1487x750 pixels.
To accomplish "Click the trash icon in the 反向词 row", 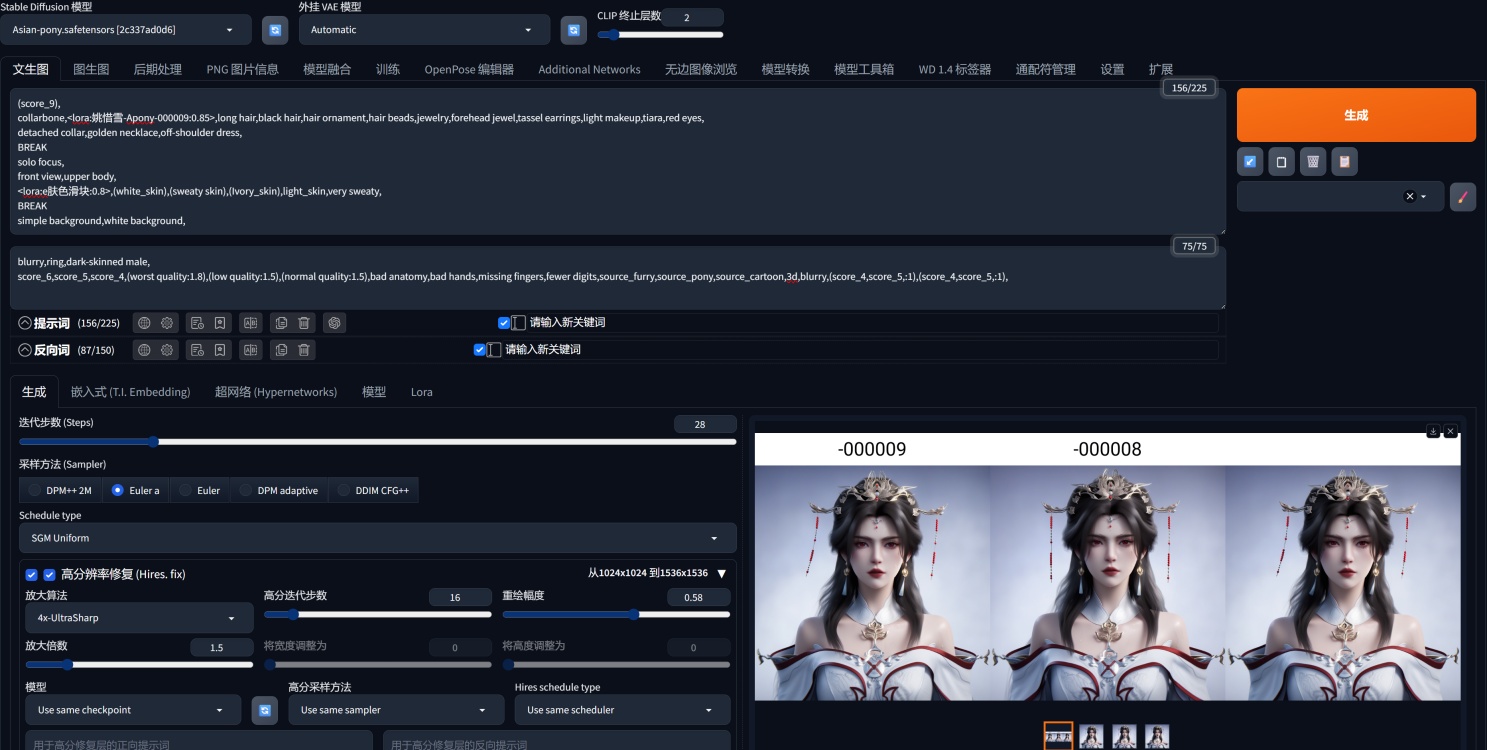I will coord(305,350).
